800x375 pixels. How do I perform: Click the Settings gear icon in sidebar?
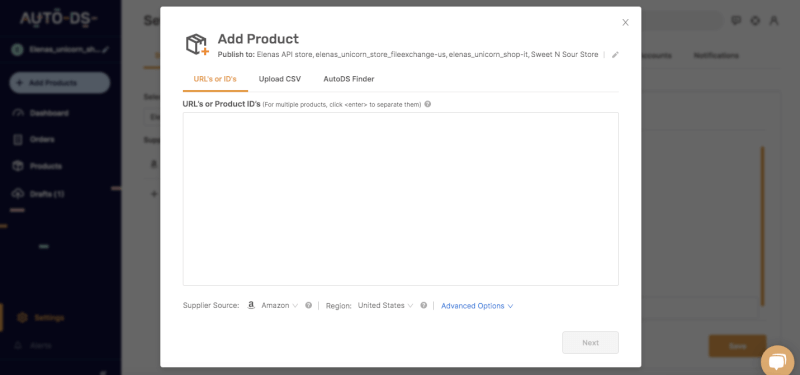22,317
